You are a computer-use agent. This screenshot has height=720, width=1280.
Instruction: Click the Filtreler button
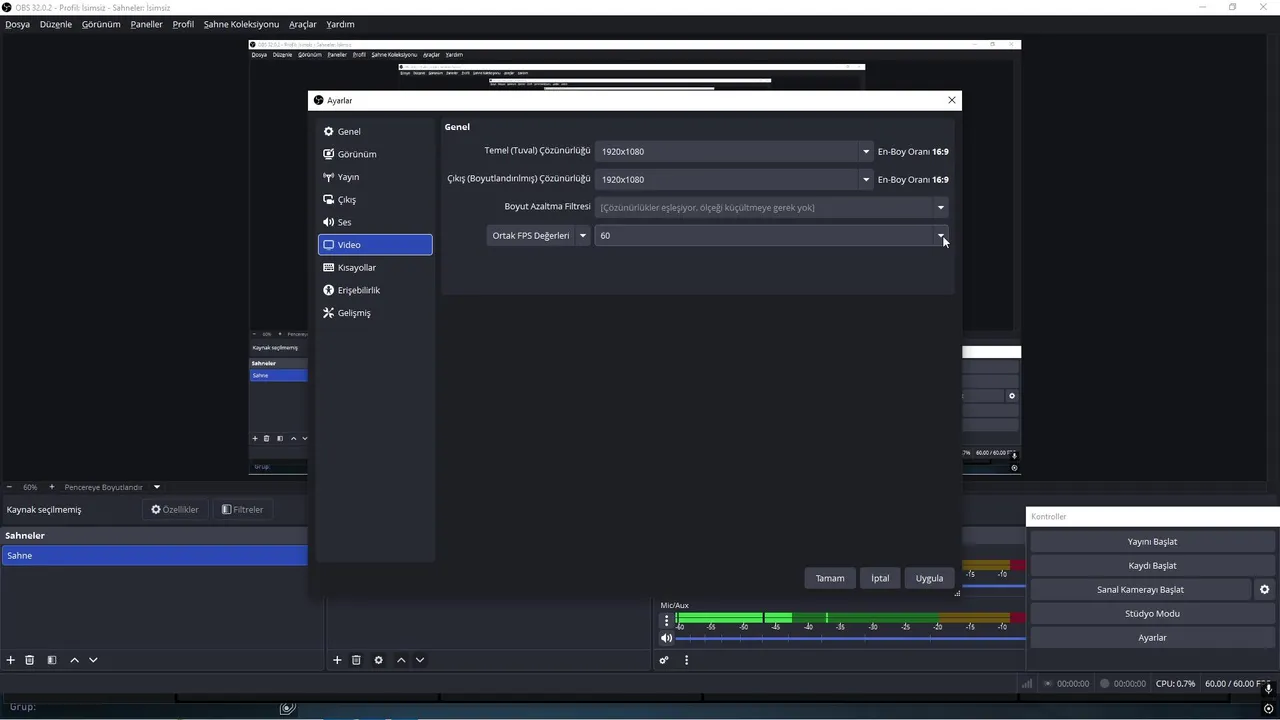[x=242, y=510]
